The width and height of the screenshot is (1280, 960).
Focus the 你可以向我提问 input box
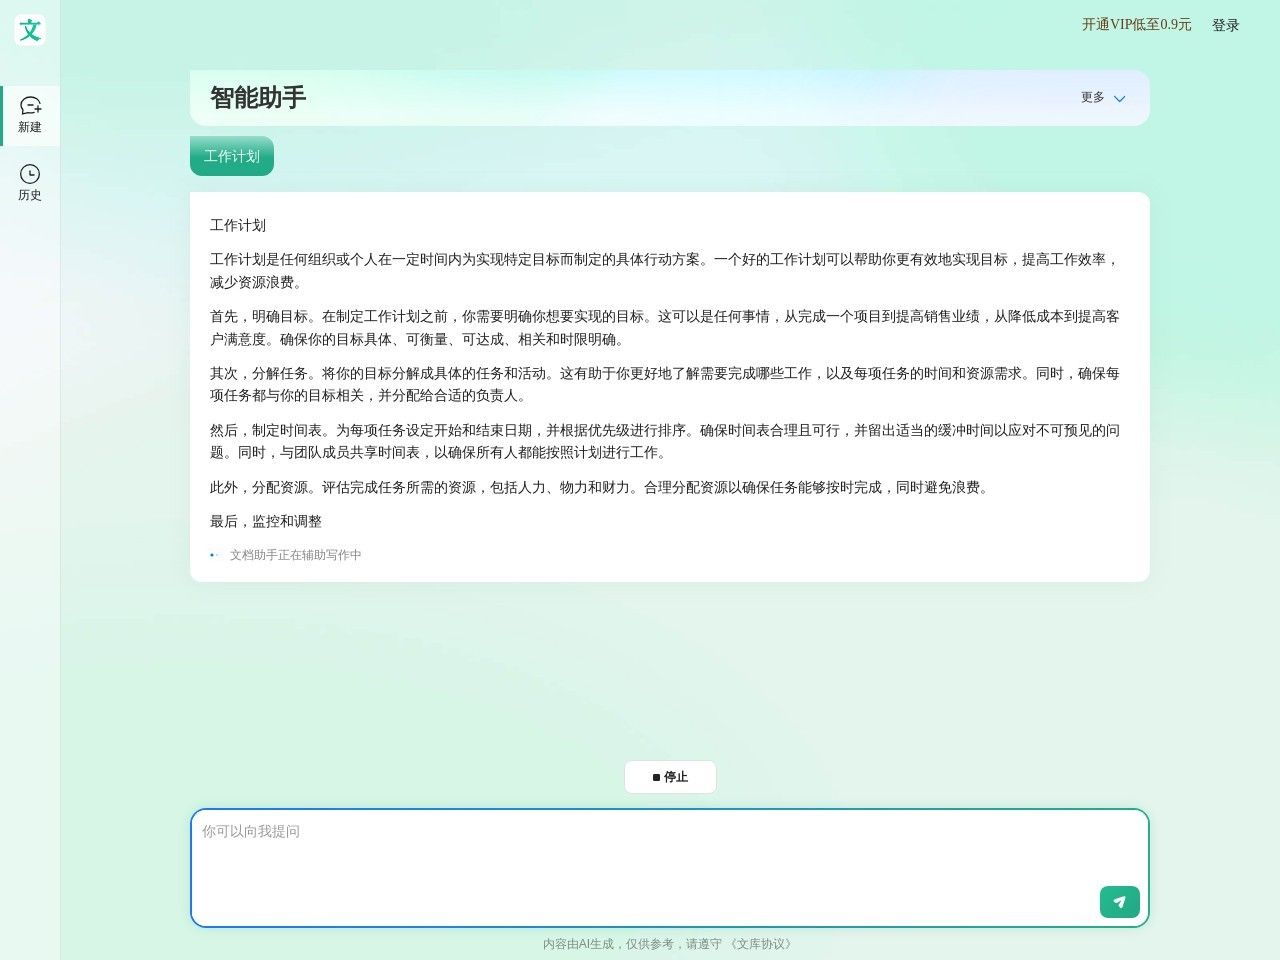(670, 868)
